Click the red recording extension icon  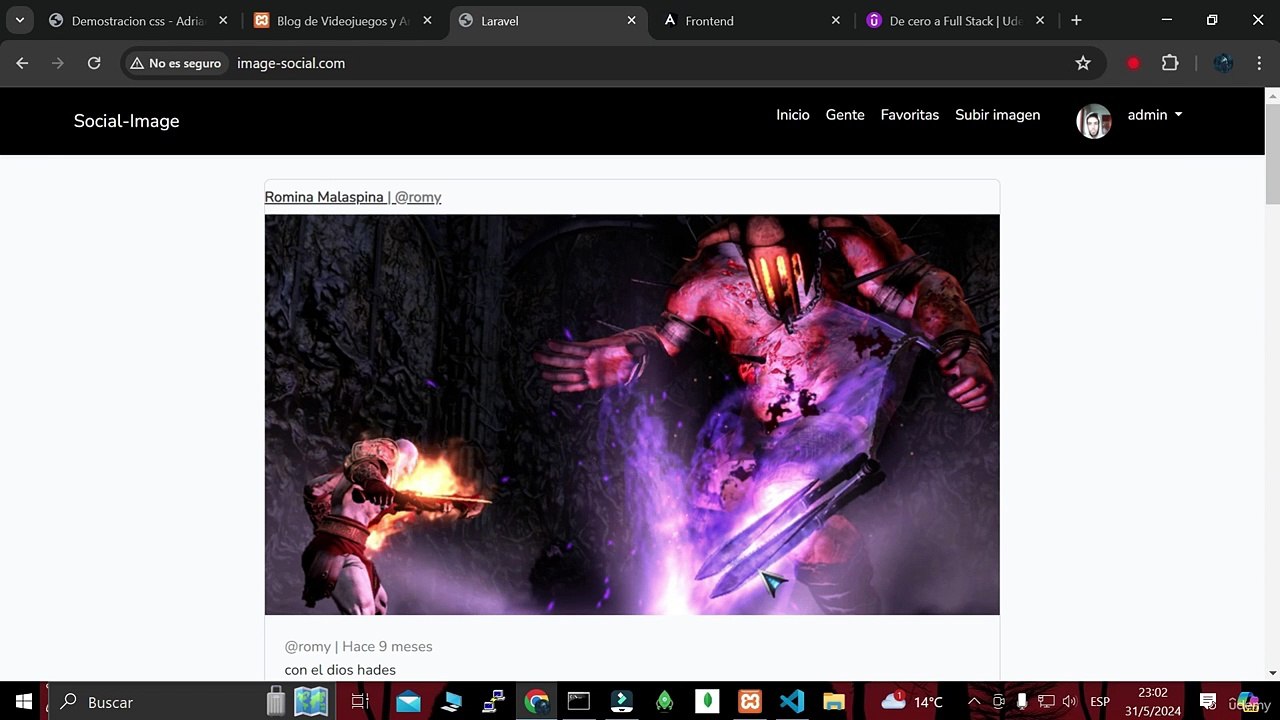click(1133, 63)
